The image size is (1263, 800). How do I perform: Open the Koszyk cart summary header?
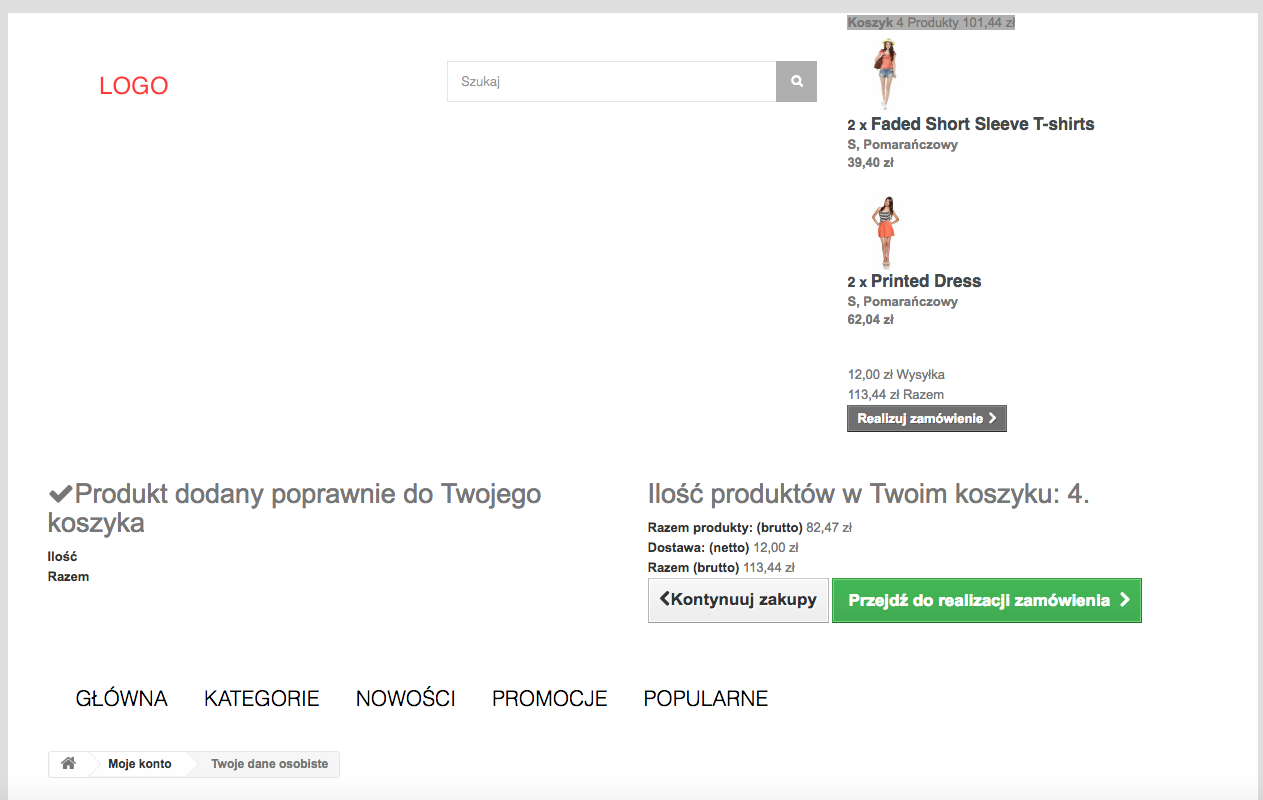pyautogui.click(x=930, y=23)
